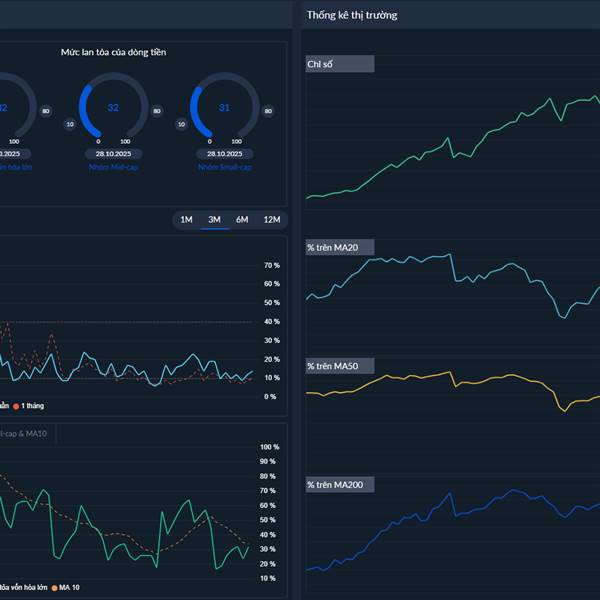Switch chart range to 3M
Viewport: 600px width, 600px height.
(214, 220)
